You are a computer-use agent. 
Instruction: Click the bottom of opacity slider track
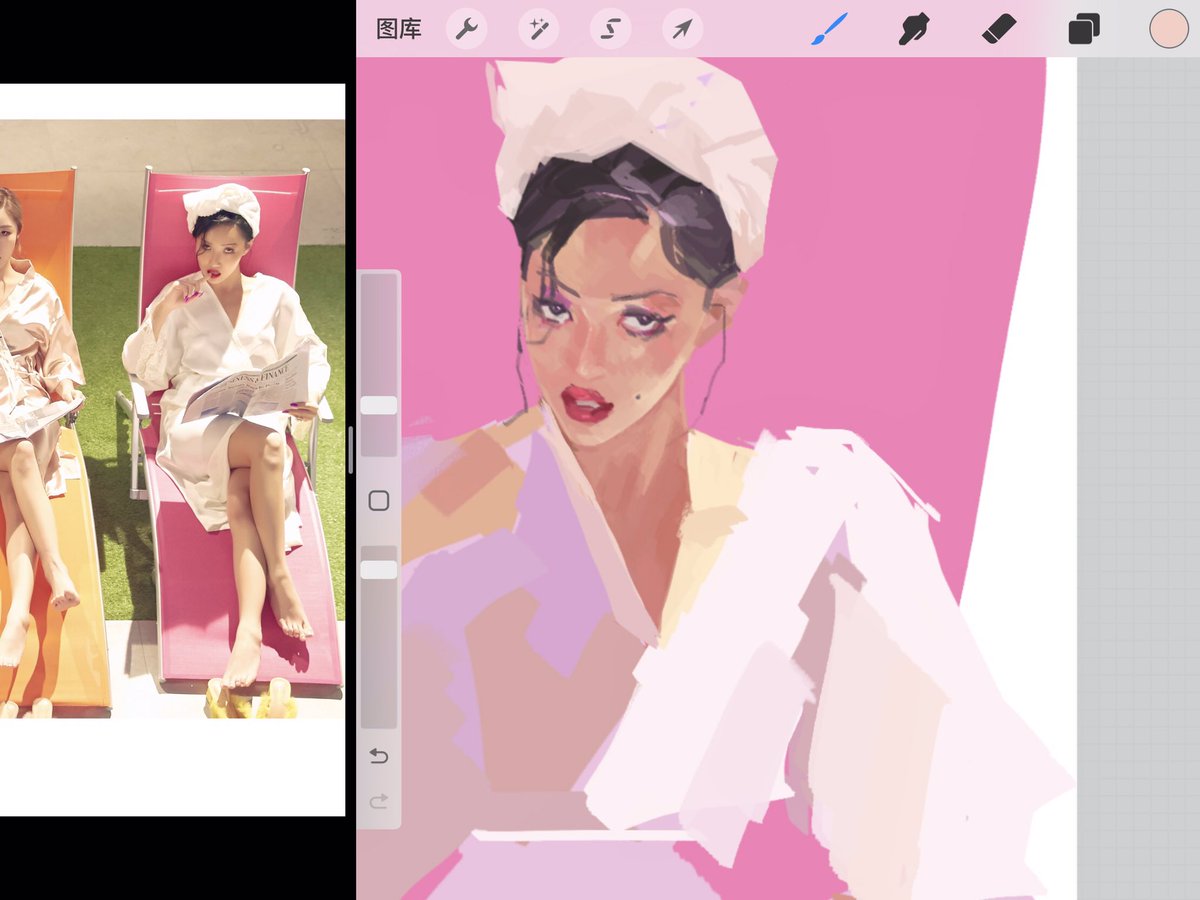379,720
